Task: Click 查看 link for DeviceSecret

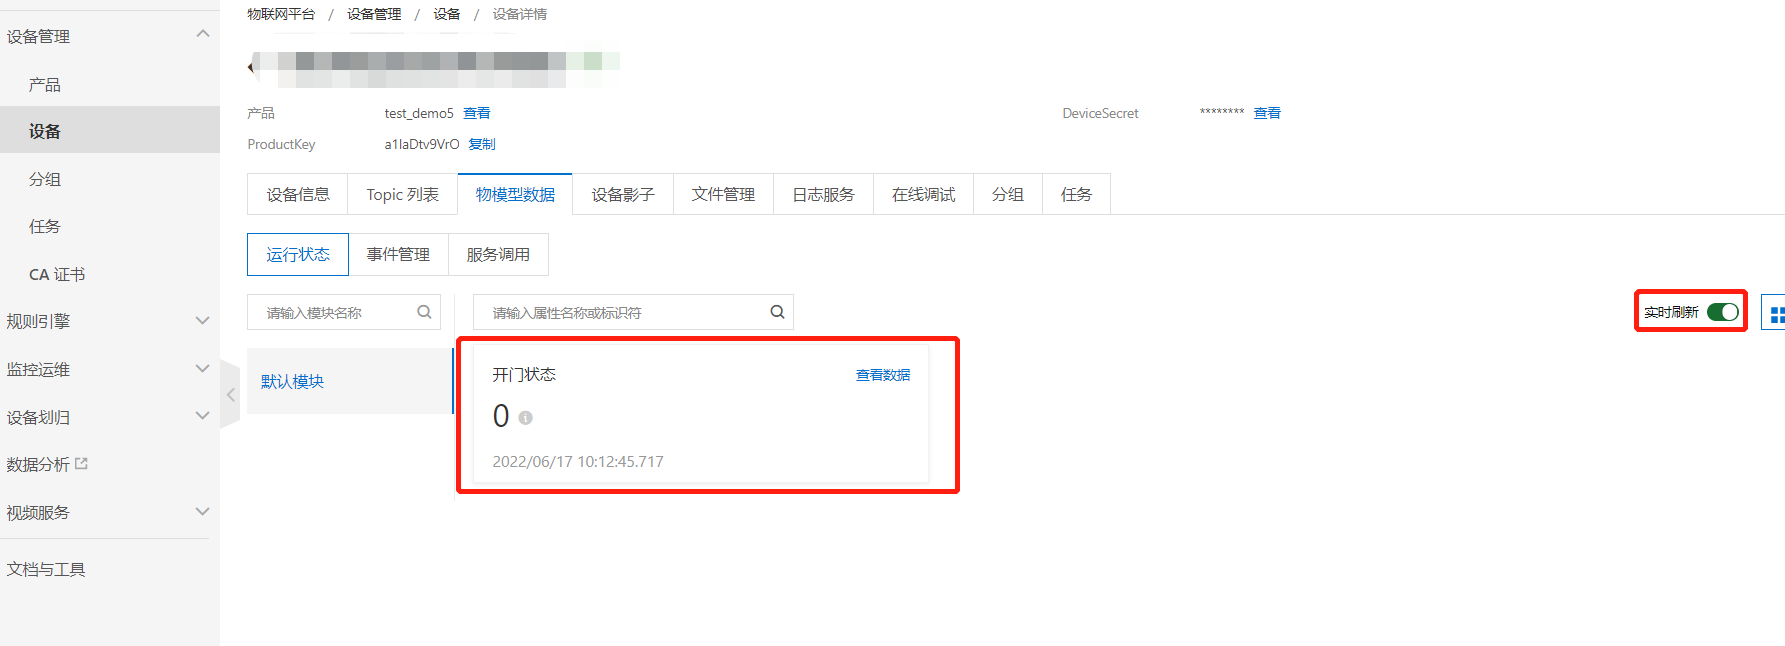Action: click(1267, 113)
